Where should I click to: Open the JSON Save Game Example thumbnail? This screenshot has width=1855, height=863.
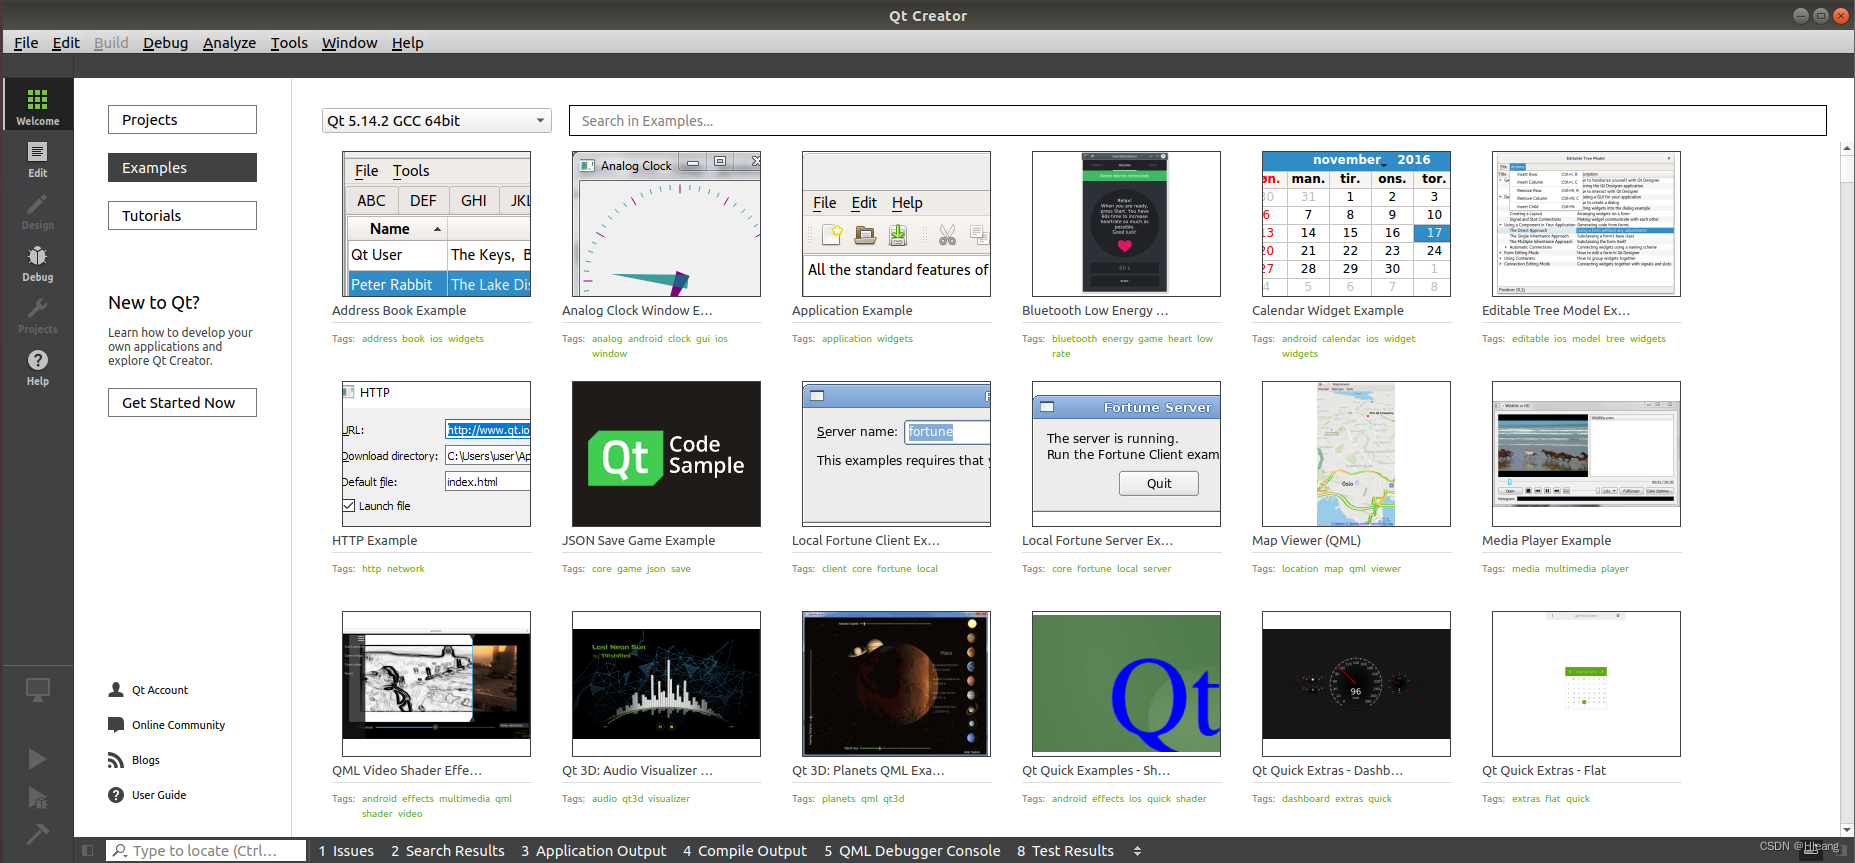(666, 454)
